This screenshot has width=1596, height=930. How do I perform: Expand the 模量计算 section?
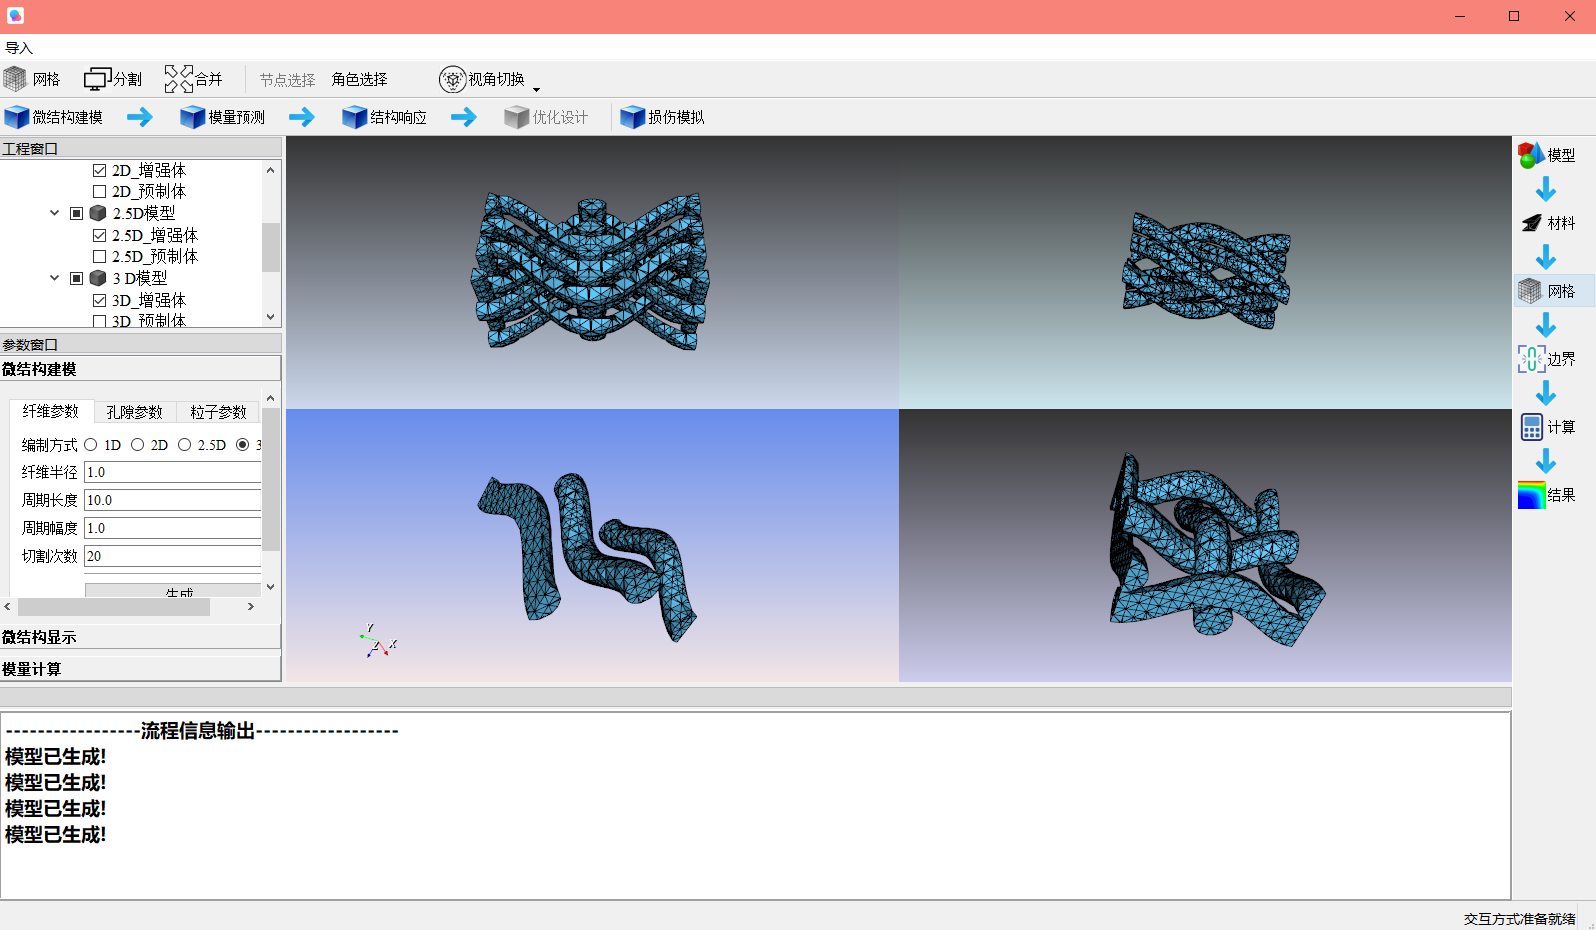click(x=140, y=669)
